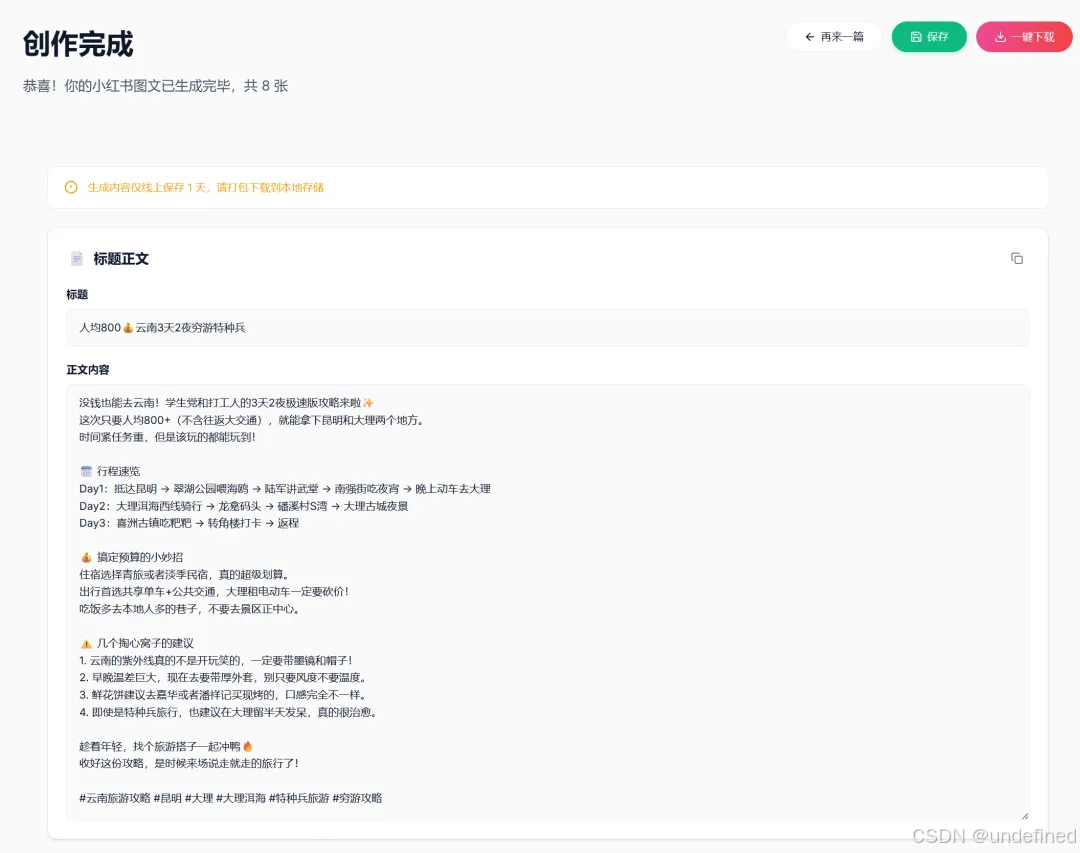The image size is (1080, 853).
Task: Click the copy icon on the 标题正文 card
Action: coord(1017,258)
